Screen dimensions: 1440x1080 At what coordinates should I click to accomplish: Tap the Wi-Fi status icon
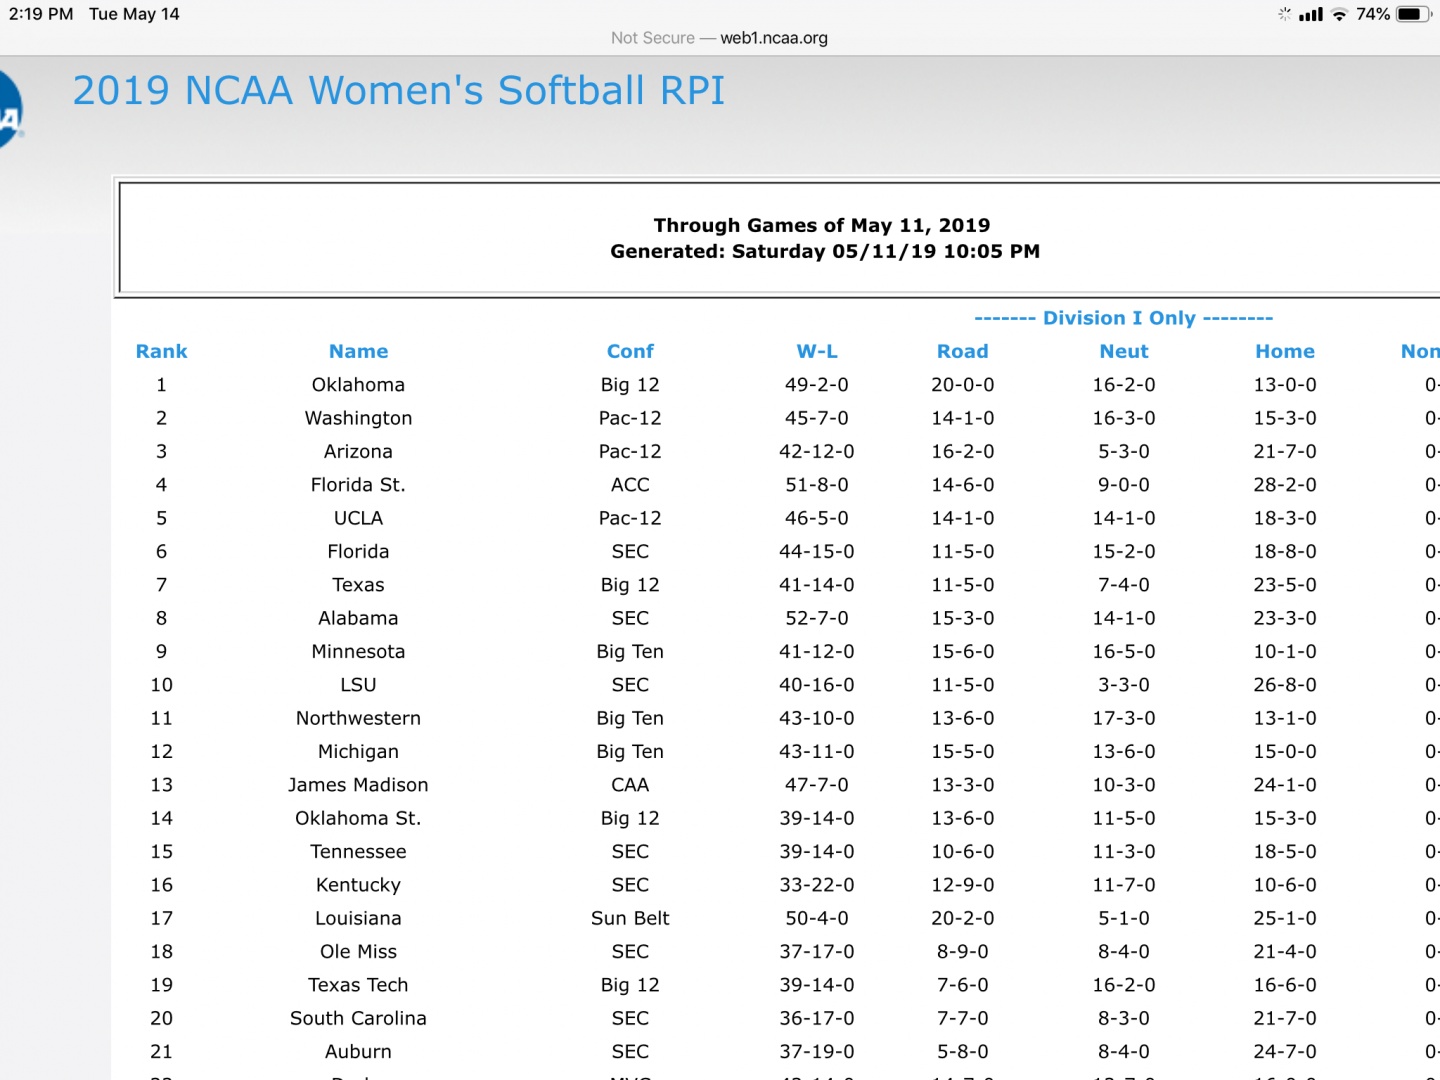1339,14
